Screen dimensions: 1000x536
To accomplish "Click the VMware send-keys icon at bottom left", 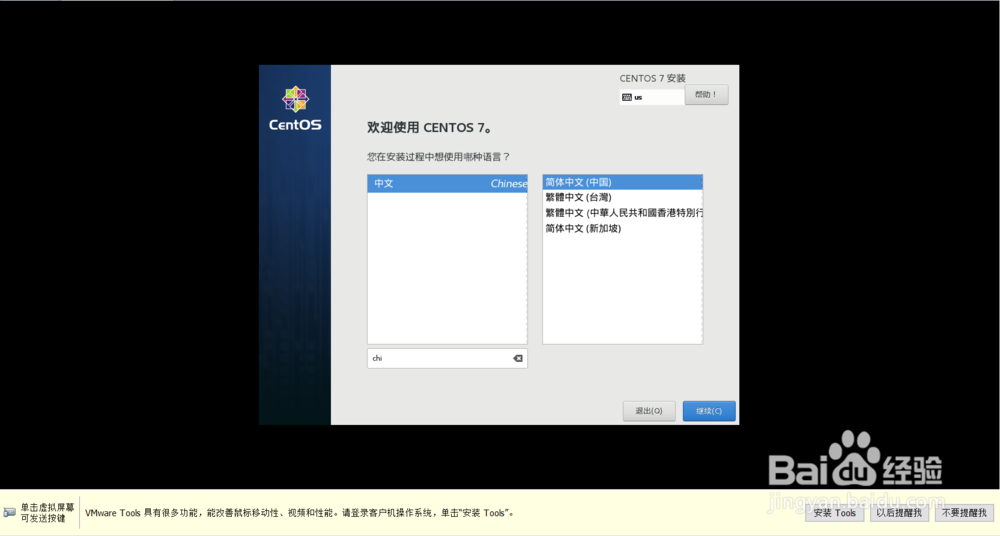I will 10,512.
